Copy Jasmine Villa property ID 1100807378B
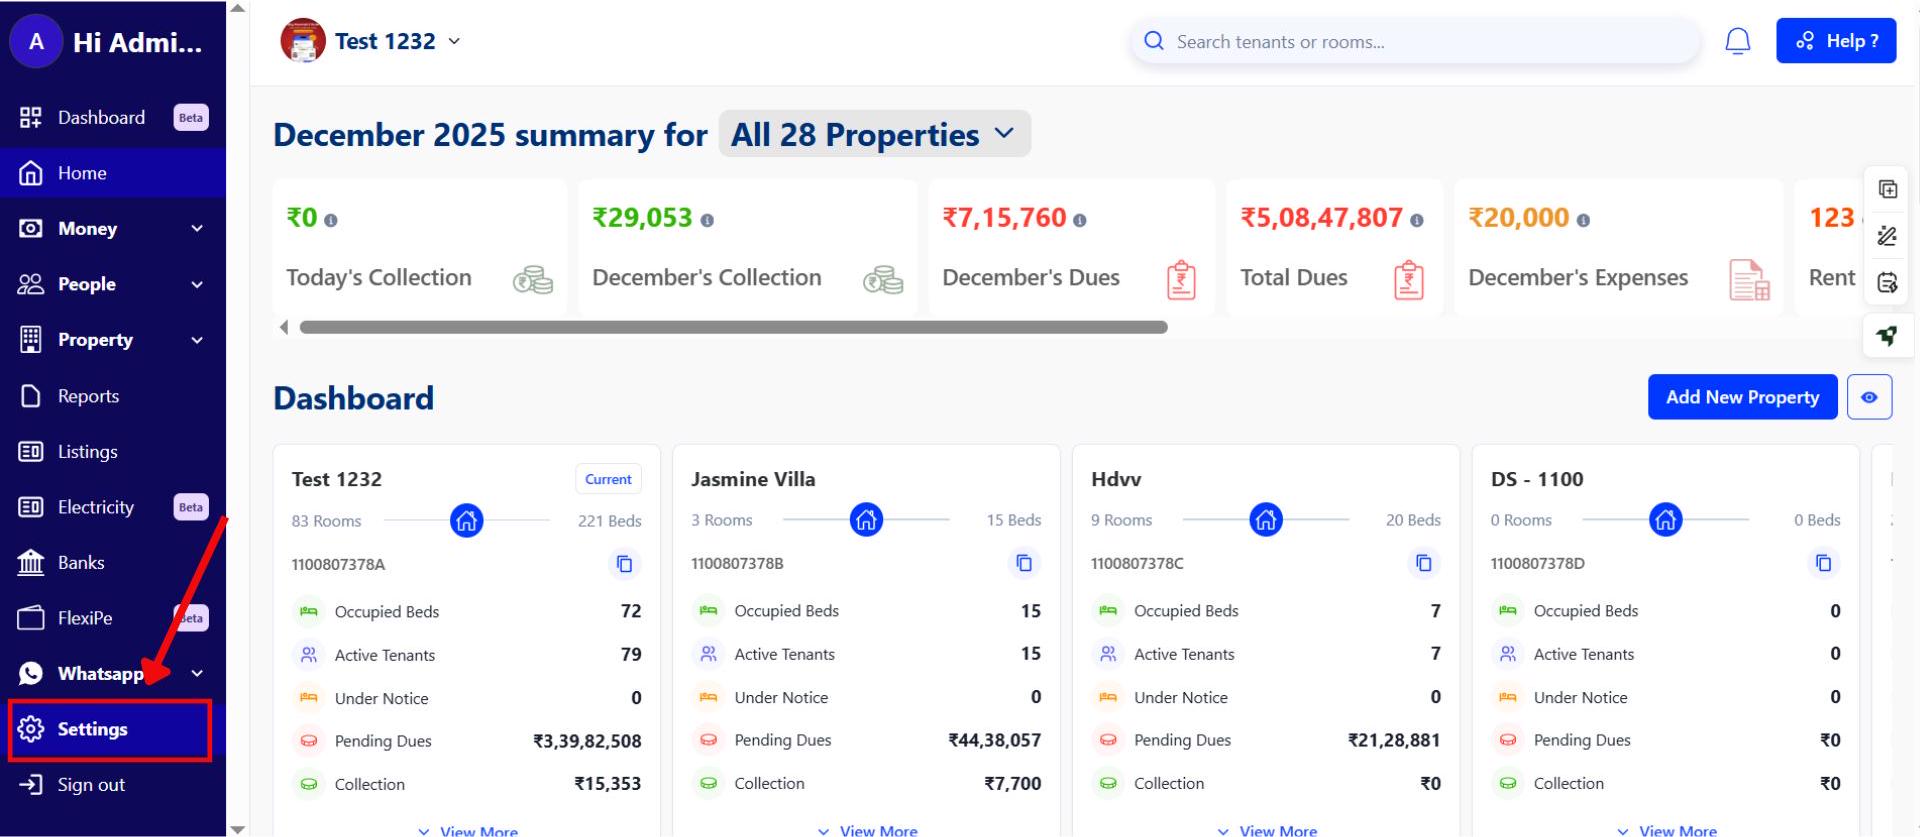 point(1023,563)
